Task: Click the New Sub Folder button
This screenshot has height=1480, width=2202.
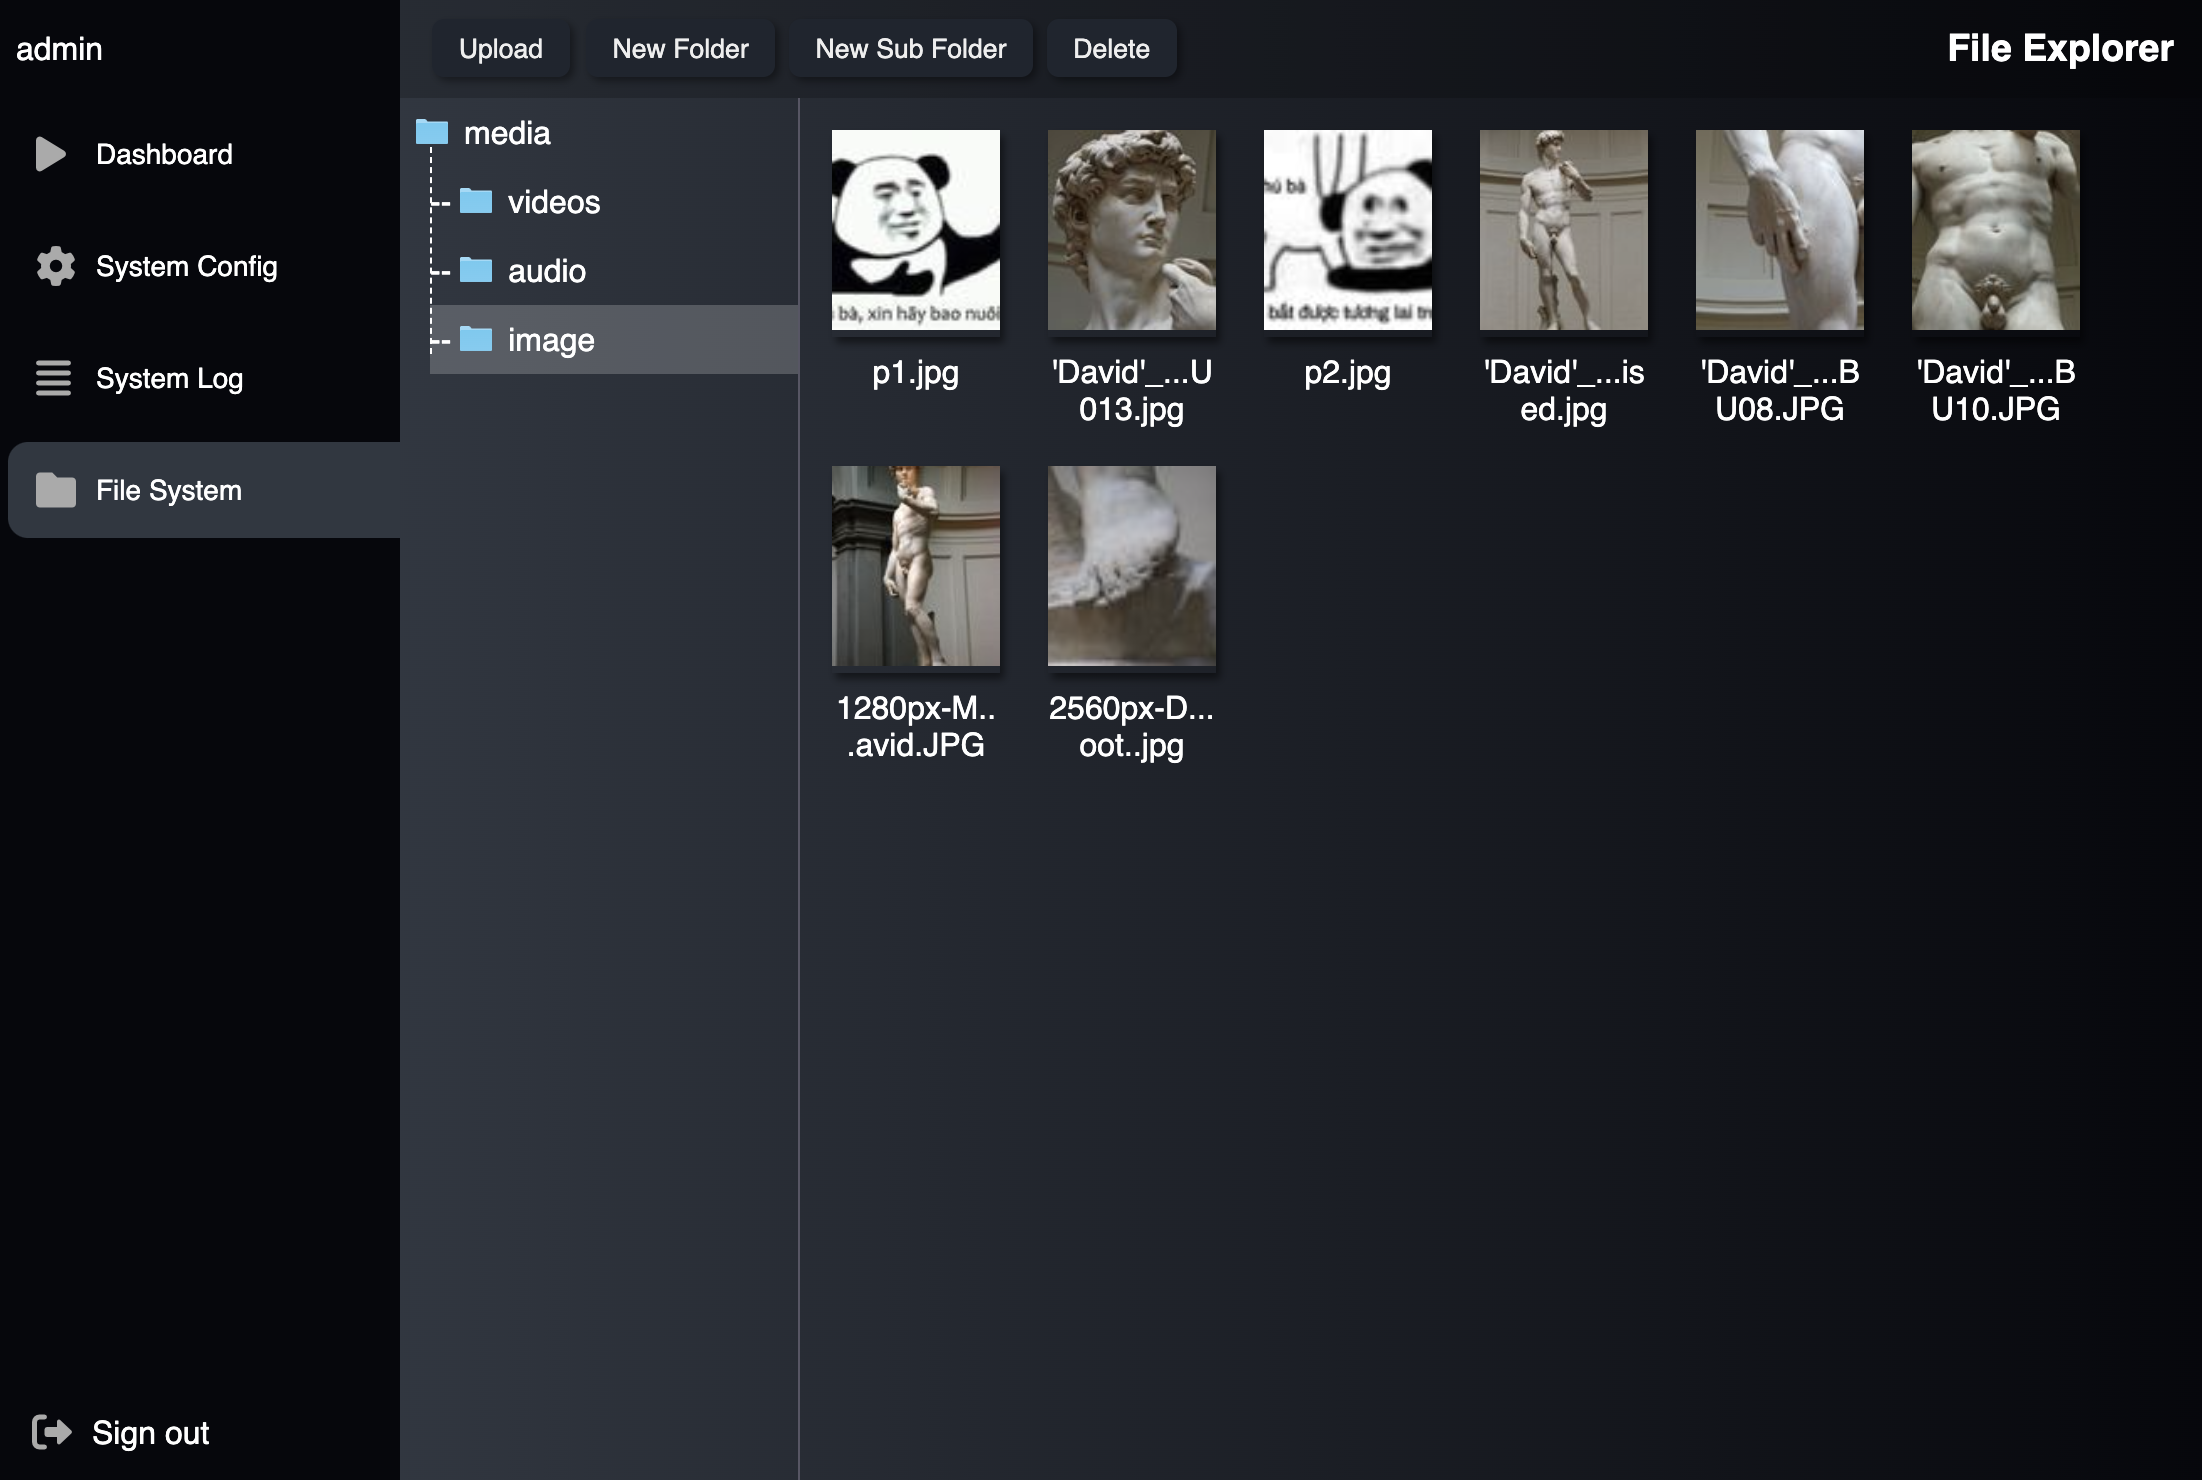Action: point(910,49)
